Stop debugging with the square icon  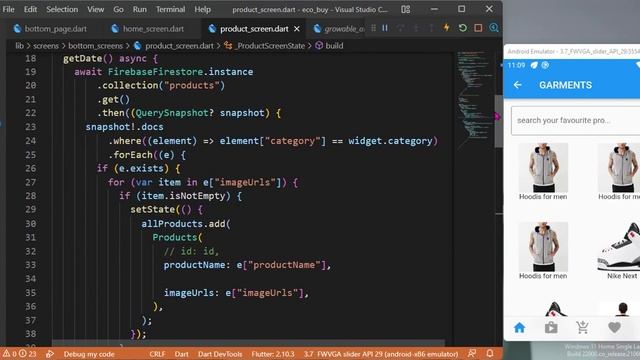pos(478,28)
